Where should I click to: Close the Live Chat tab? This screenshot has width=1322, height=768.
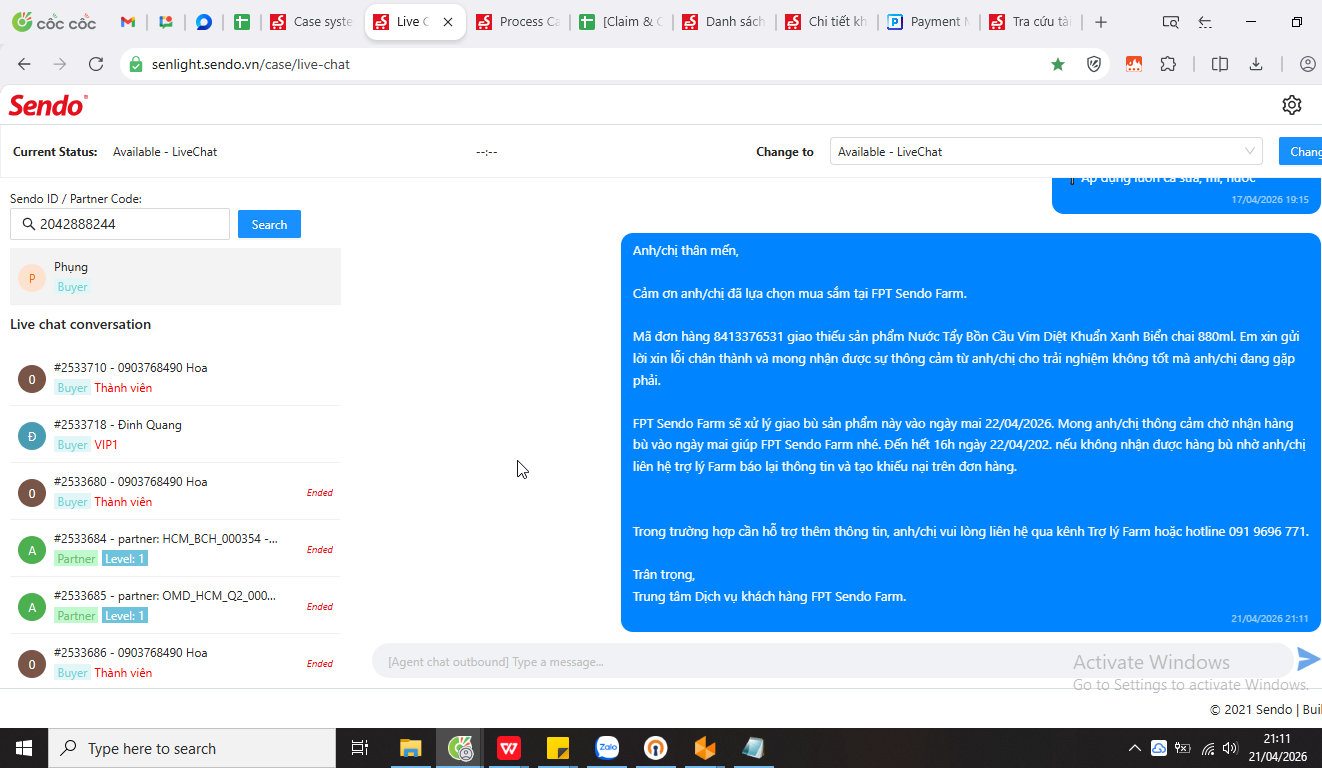(447, 22)
